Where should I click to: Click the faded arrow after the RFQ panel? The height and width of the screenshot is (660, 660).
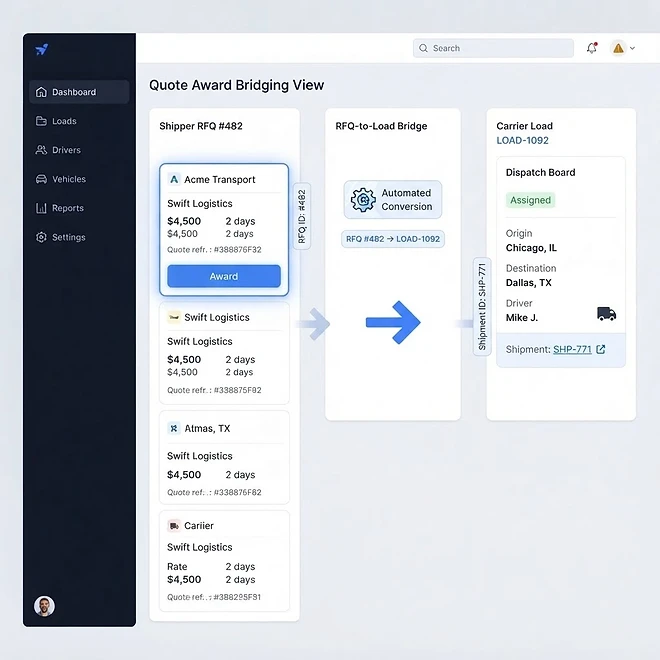pos(314,324)
